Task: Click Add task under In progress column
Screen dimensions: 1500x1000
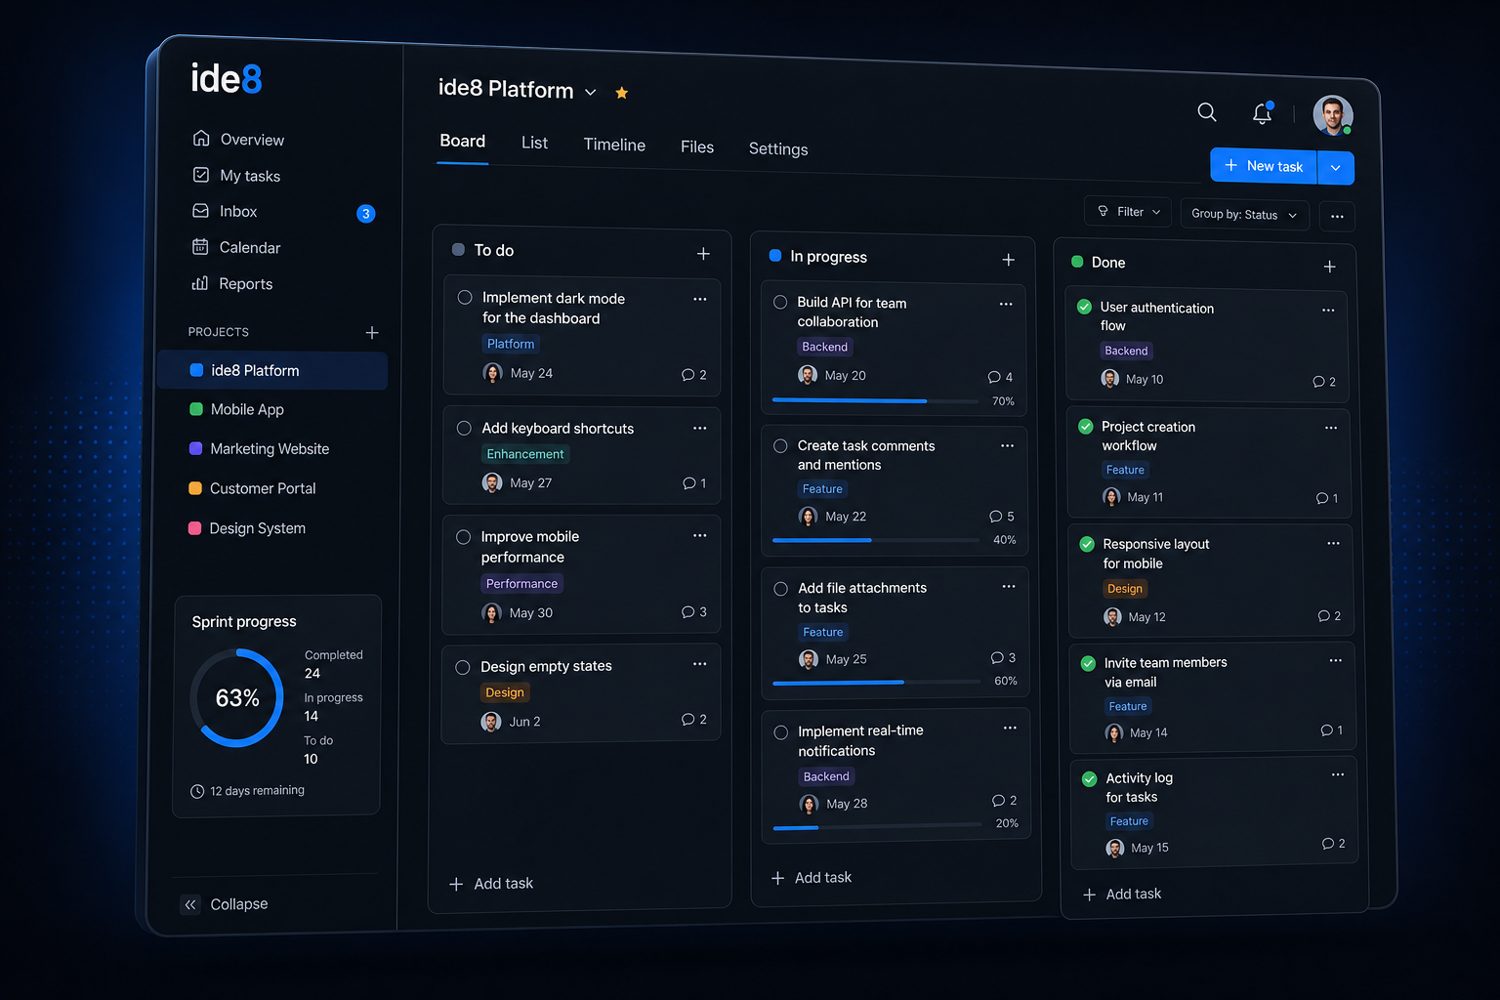Action: [x=811, y=878]
